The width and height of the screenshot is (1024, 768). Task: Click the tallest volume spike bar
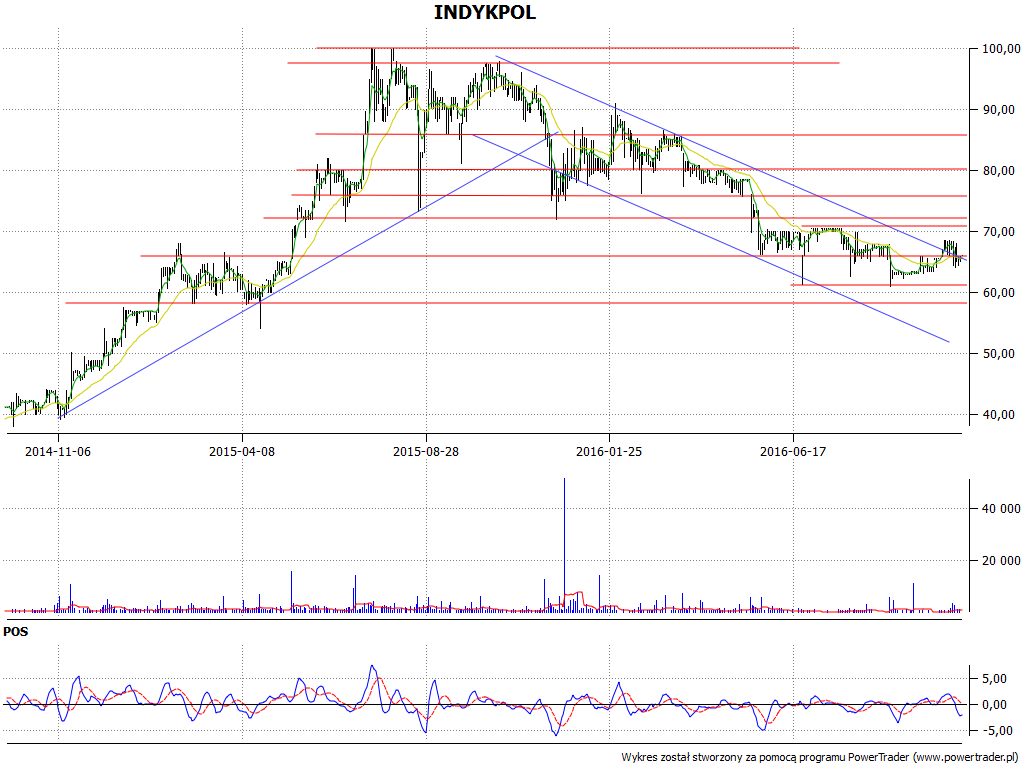click(x=564, y=545)
